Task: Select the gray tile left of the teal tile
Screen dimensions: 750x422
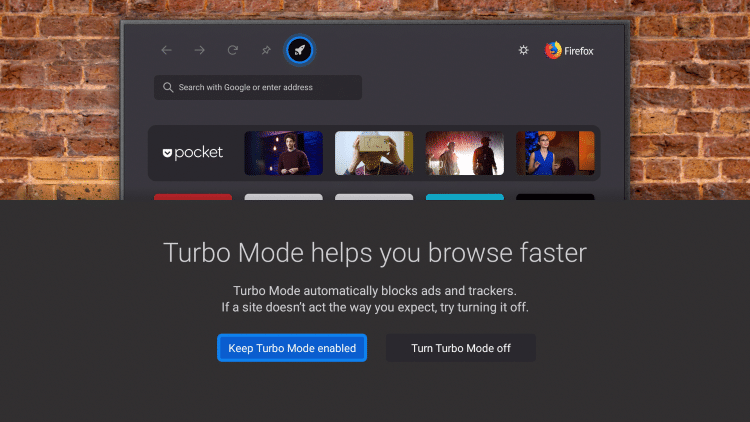Action: [x=374, y=196]
